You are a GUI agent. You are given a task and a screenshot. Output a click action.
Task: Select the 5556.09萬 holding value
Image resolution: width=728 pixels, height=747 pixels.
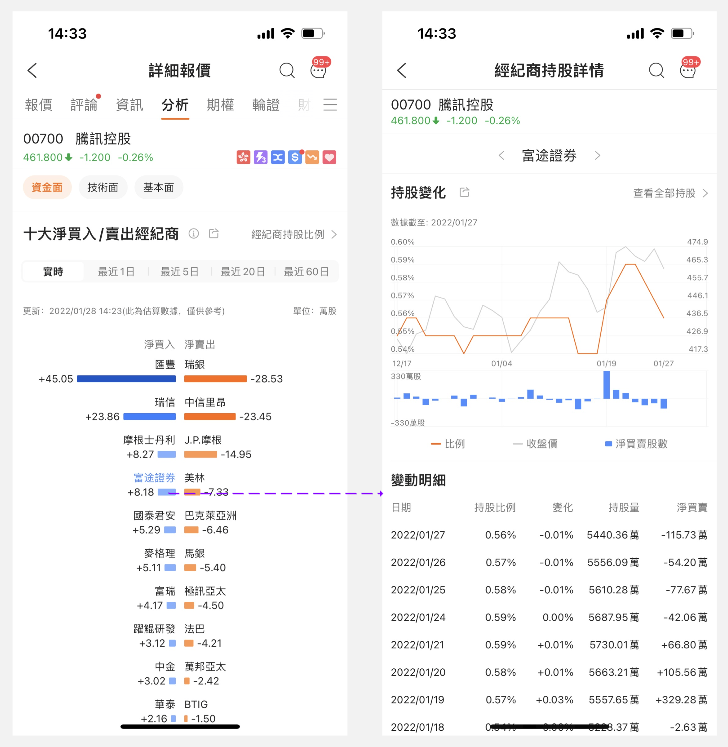pyautogui.click(x=613, y=563)
